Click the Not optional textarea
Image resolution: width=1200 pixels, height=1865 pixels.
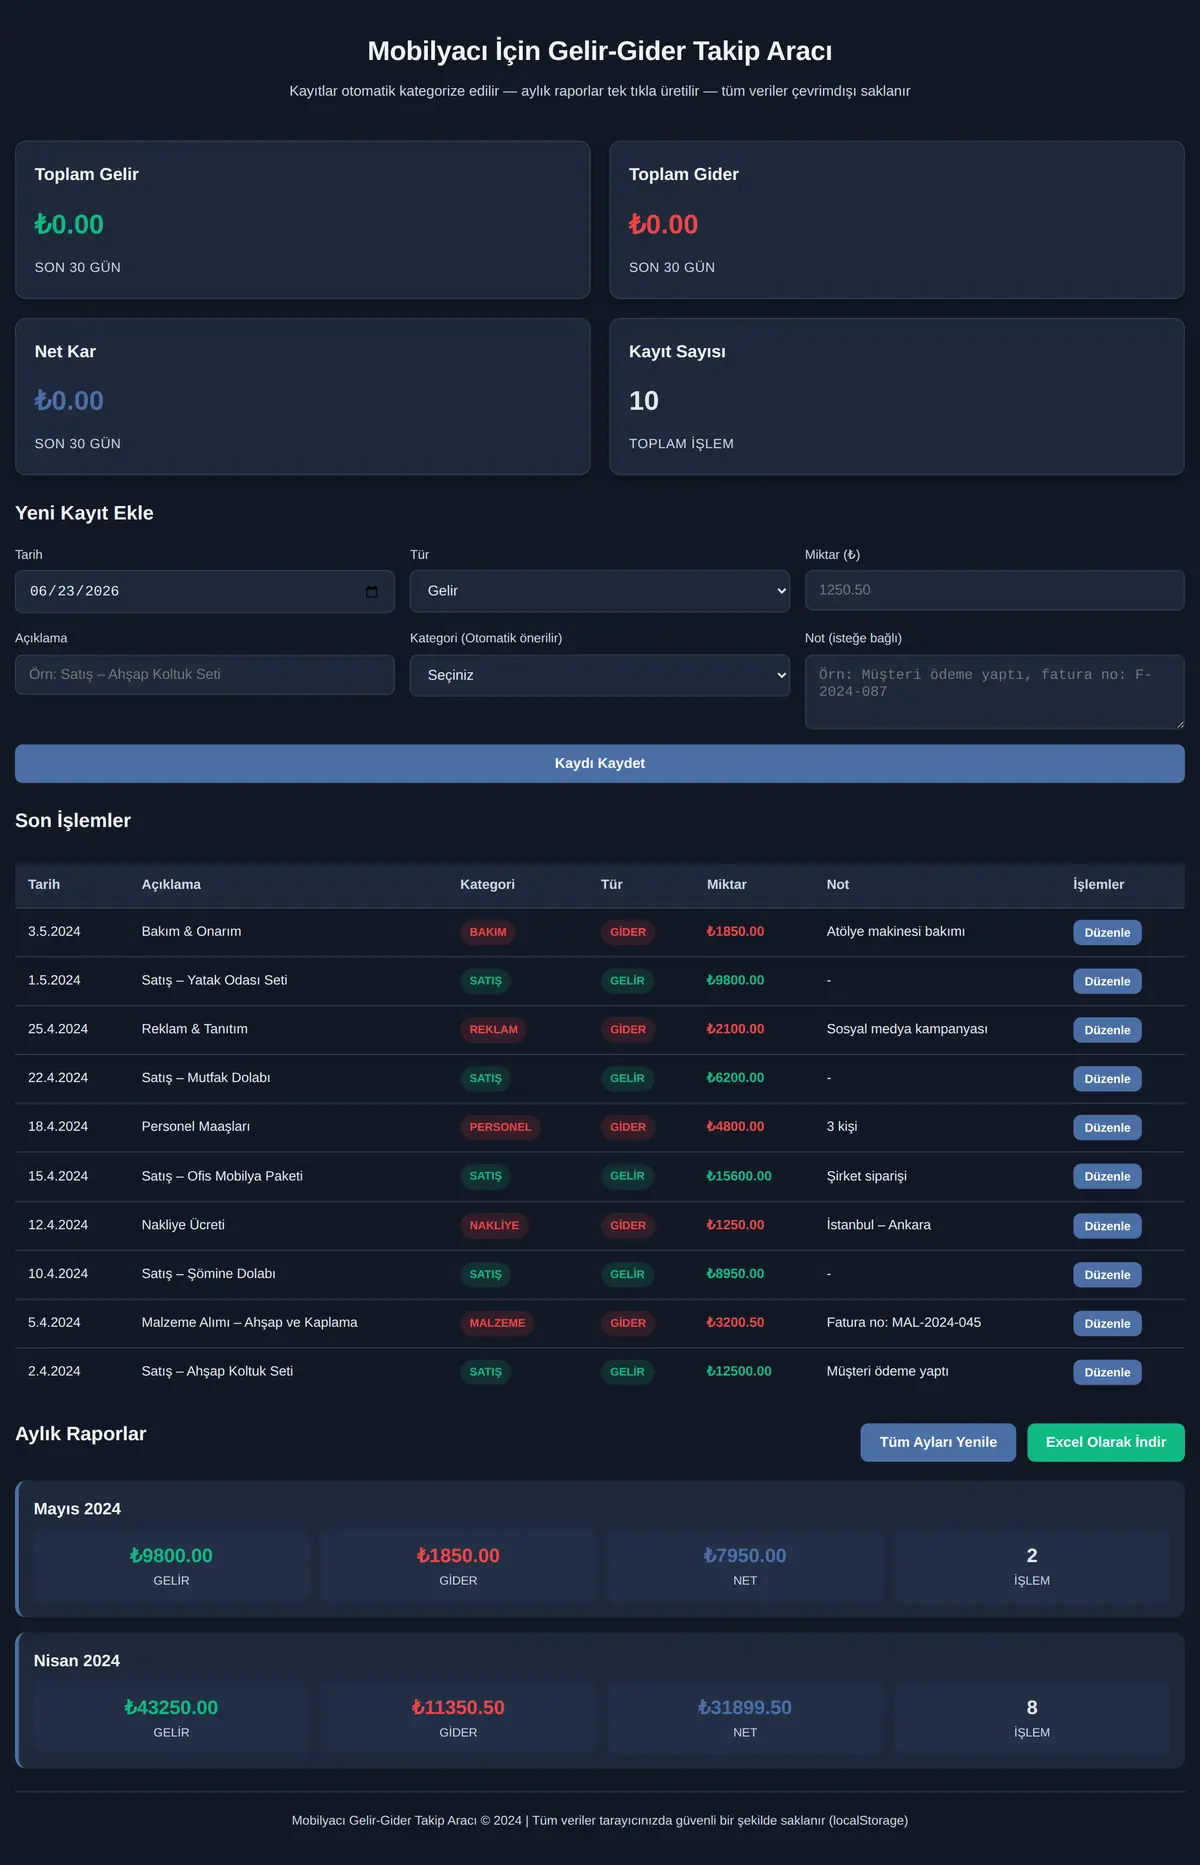995,692
